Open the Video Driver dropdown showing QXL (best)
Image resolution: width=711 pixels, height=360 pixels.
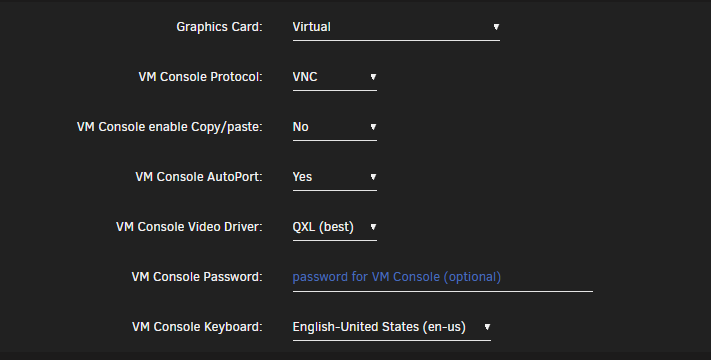pos(335,227)
